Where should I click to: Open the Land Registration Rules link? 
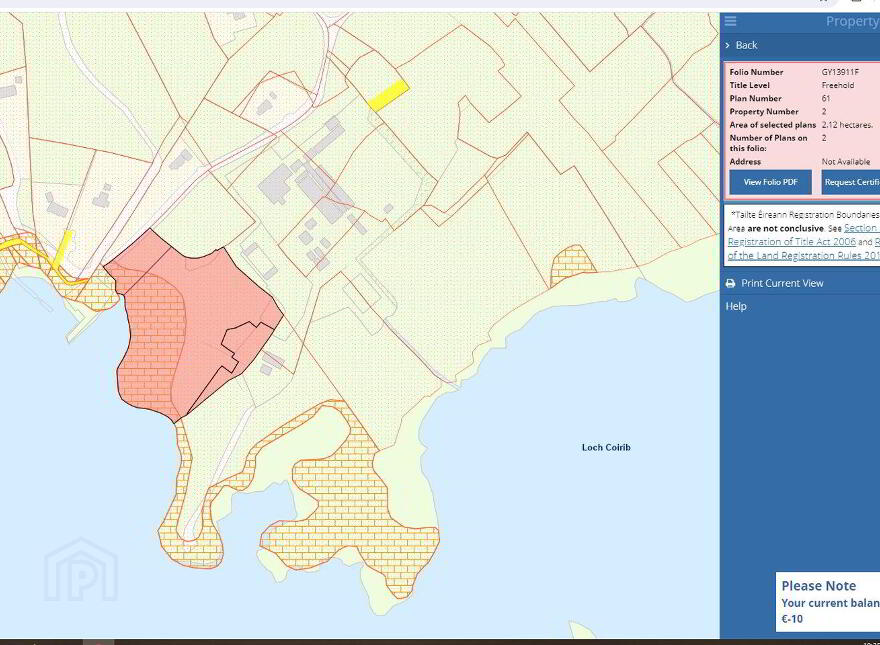pos(804,255)
